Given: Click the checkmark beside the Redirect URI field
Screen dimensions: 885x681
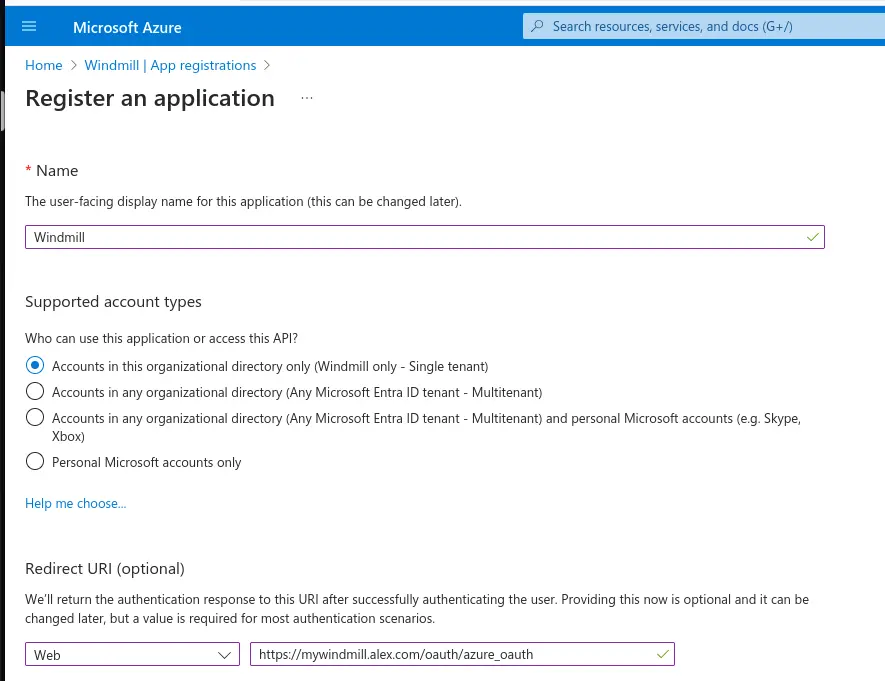Looking at the screenshot, I should click(662, 654).
